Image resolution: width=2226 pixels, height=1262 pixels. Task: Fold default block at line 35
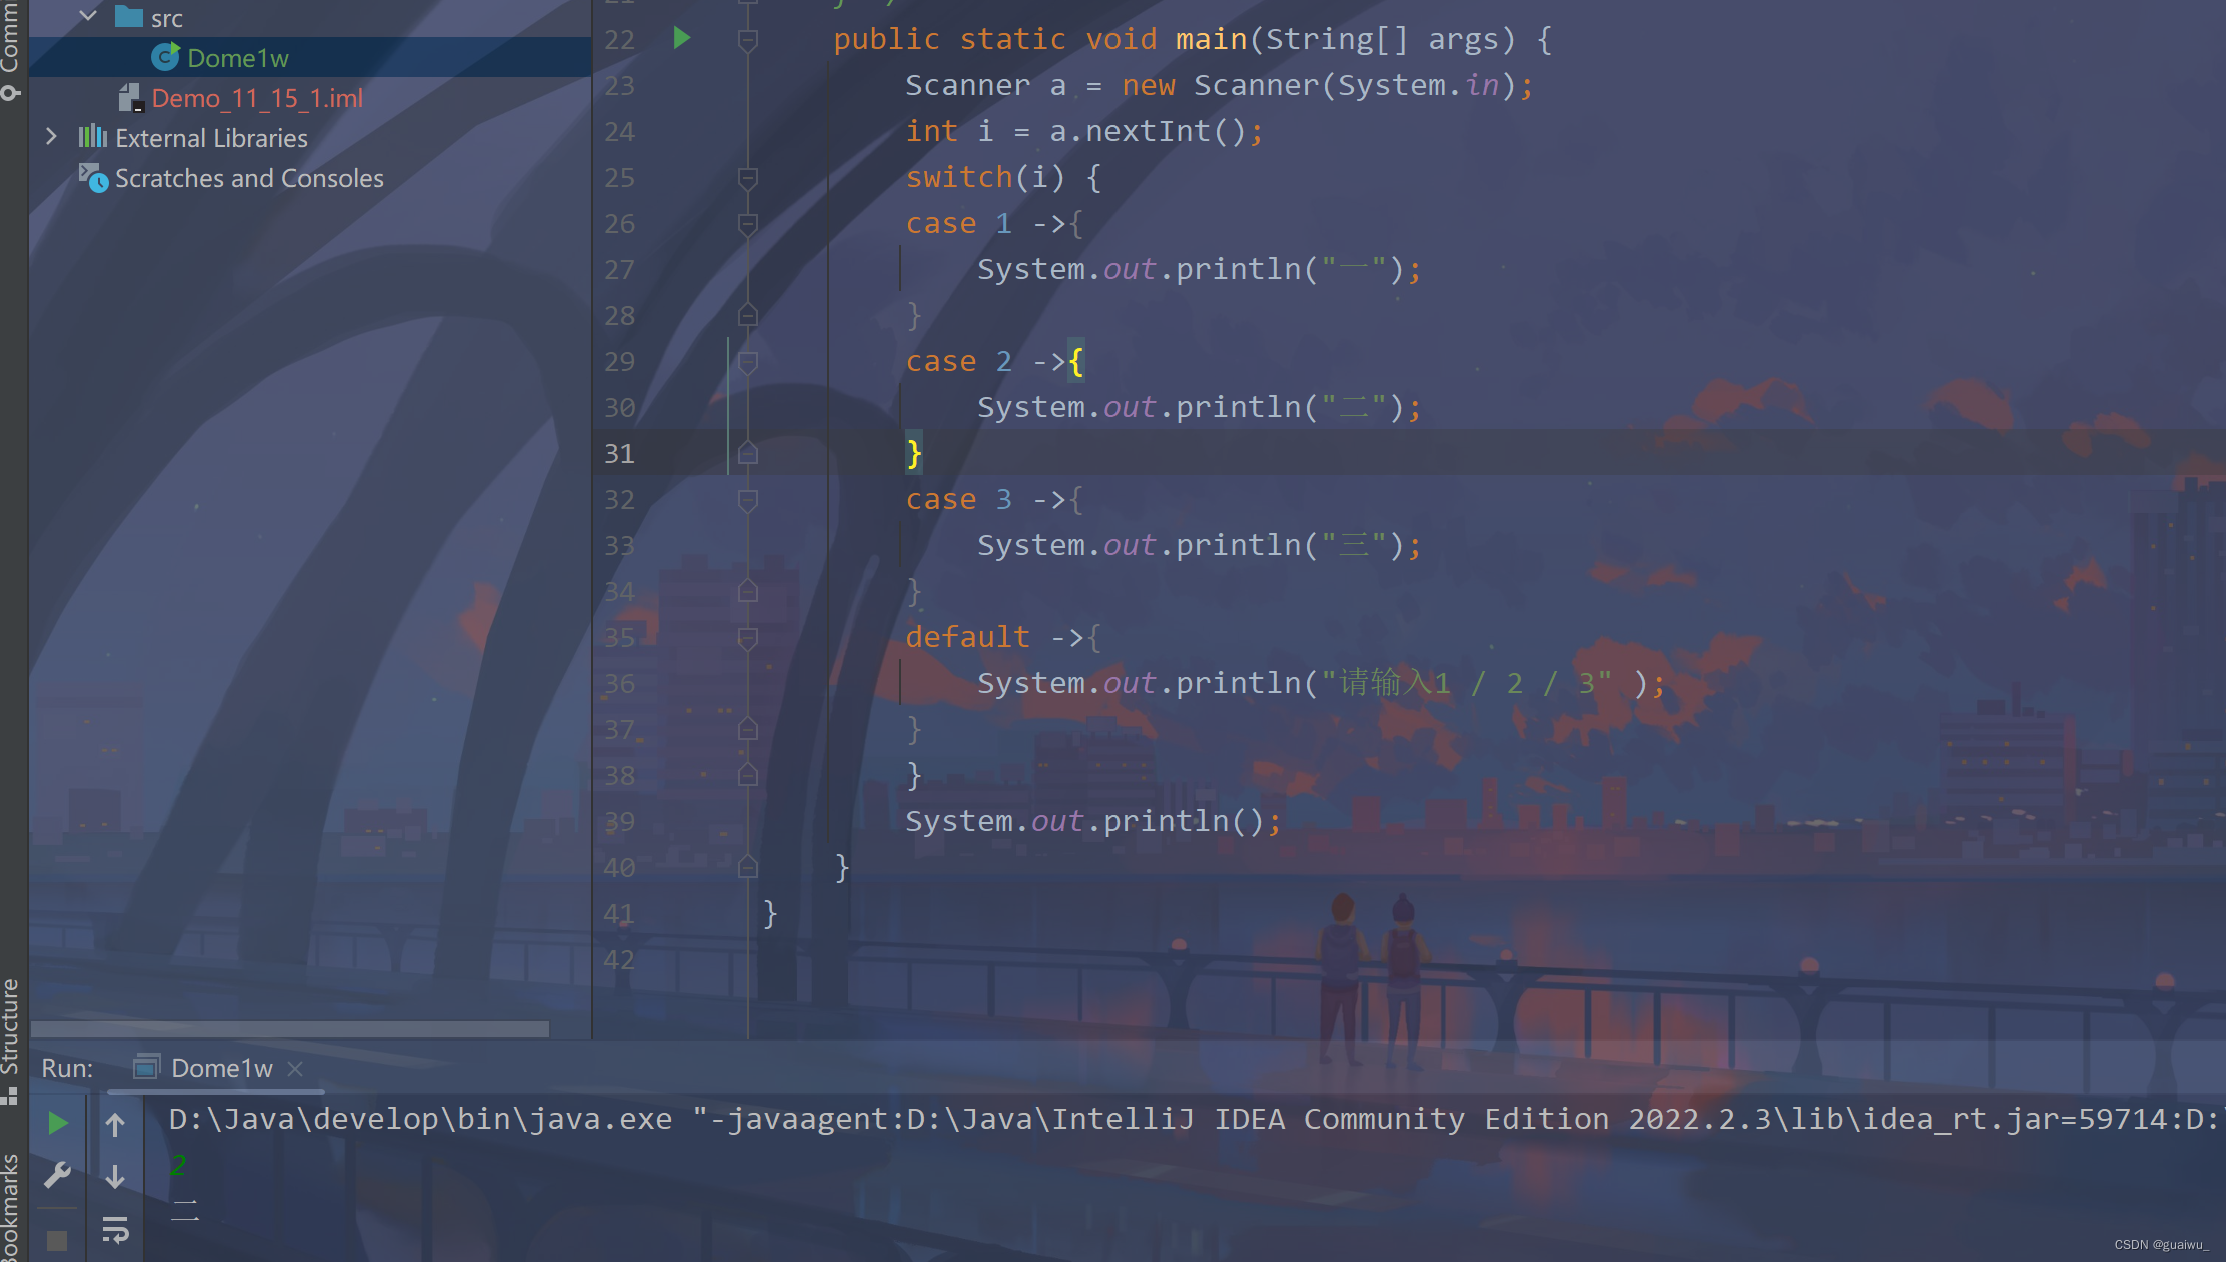tap(747, 638)
